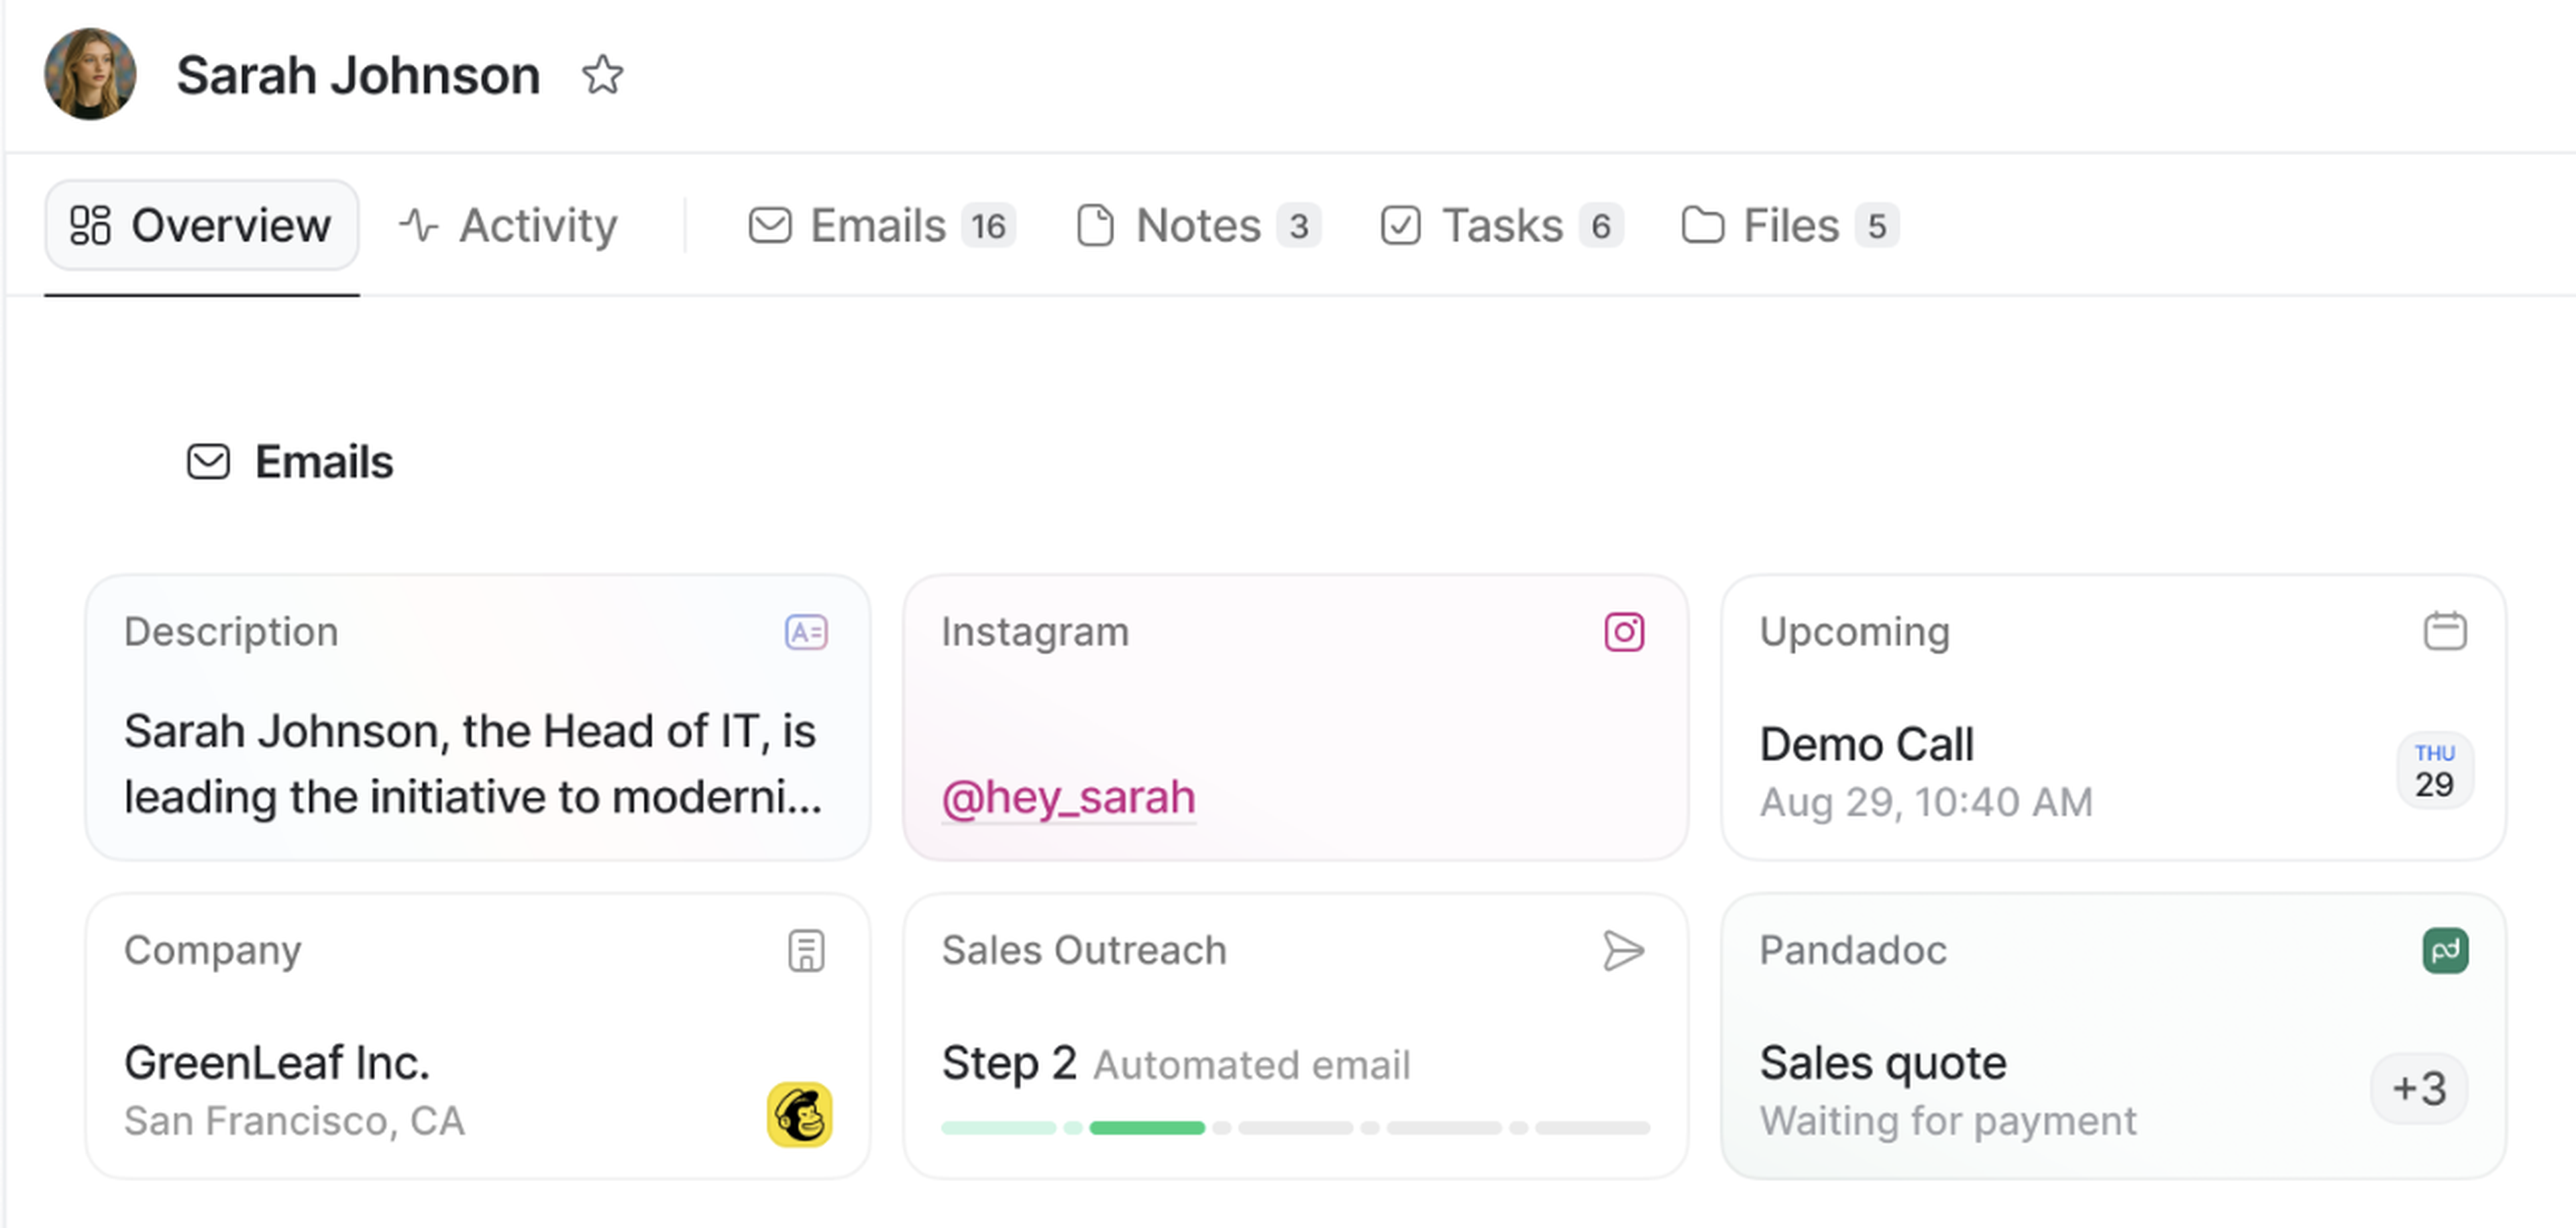Select the Overview tab
This screenshot has width=2576, height=1228.
coord(201,225)
